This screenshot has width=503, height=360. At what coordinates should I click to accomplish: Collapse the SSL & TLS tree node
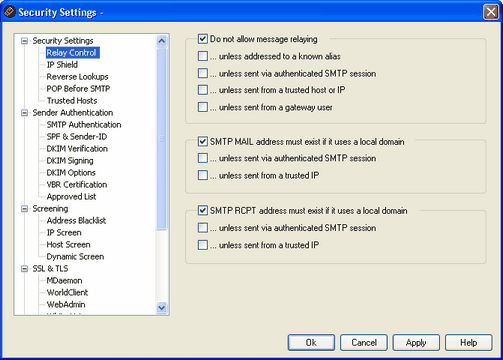point(24,269)
